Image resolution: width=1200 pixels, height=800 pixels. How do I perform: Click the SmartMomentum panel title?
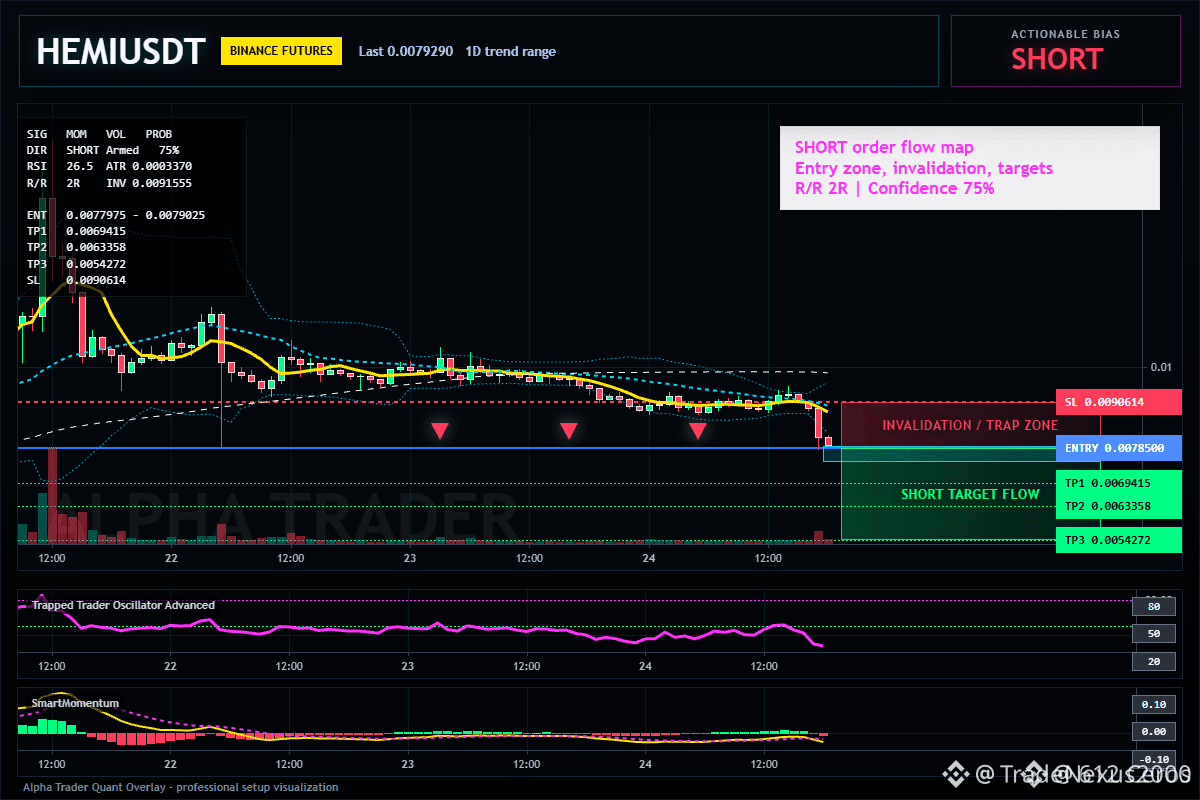coord(75,703)
